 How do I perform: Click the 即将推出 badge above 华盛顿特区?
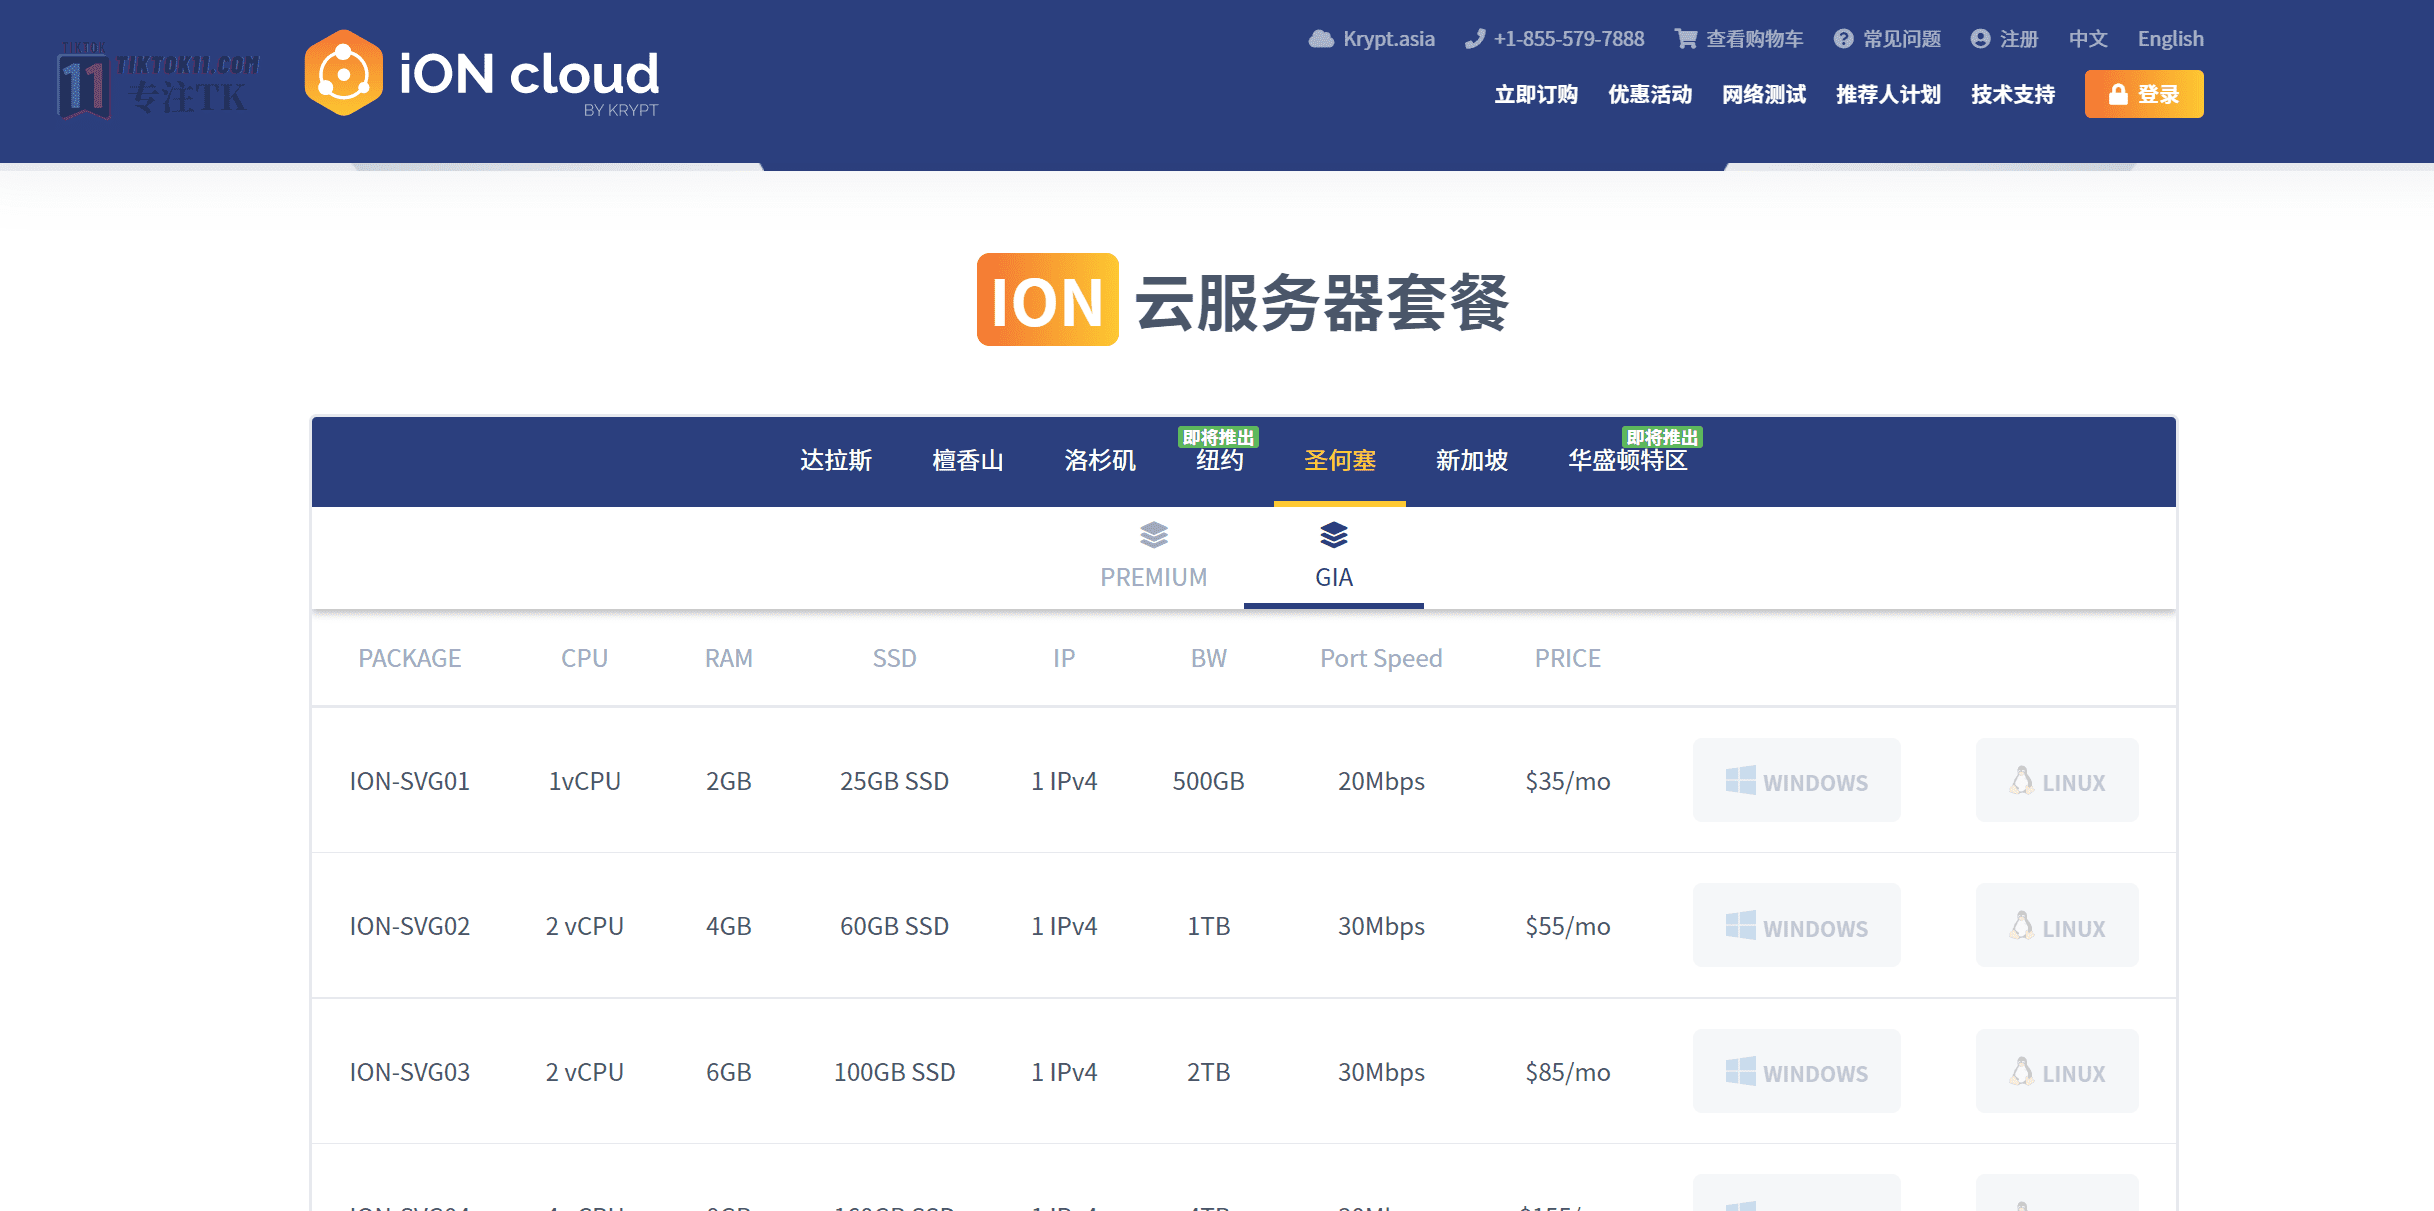pos(1662,437)
